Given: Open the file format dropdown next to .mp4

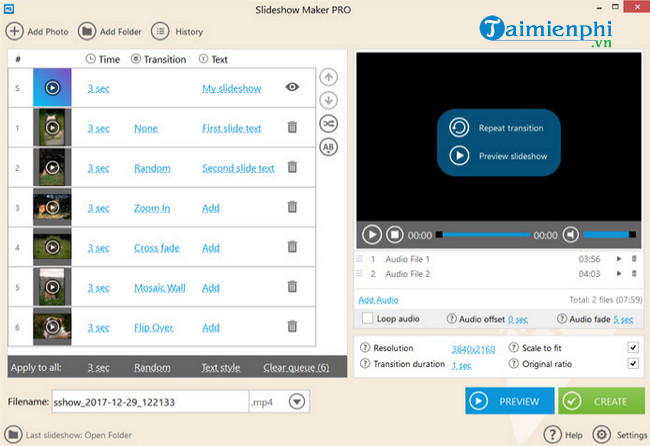Looking at the screenshot, I should click(x=297, y=402).
